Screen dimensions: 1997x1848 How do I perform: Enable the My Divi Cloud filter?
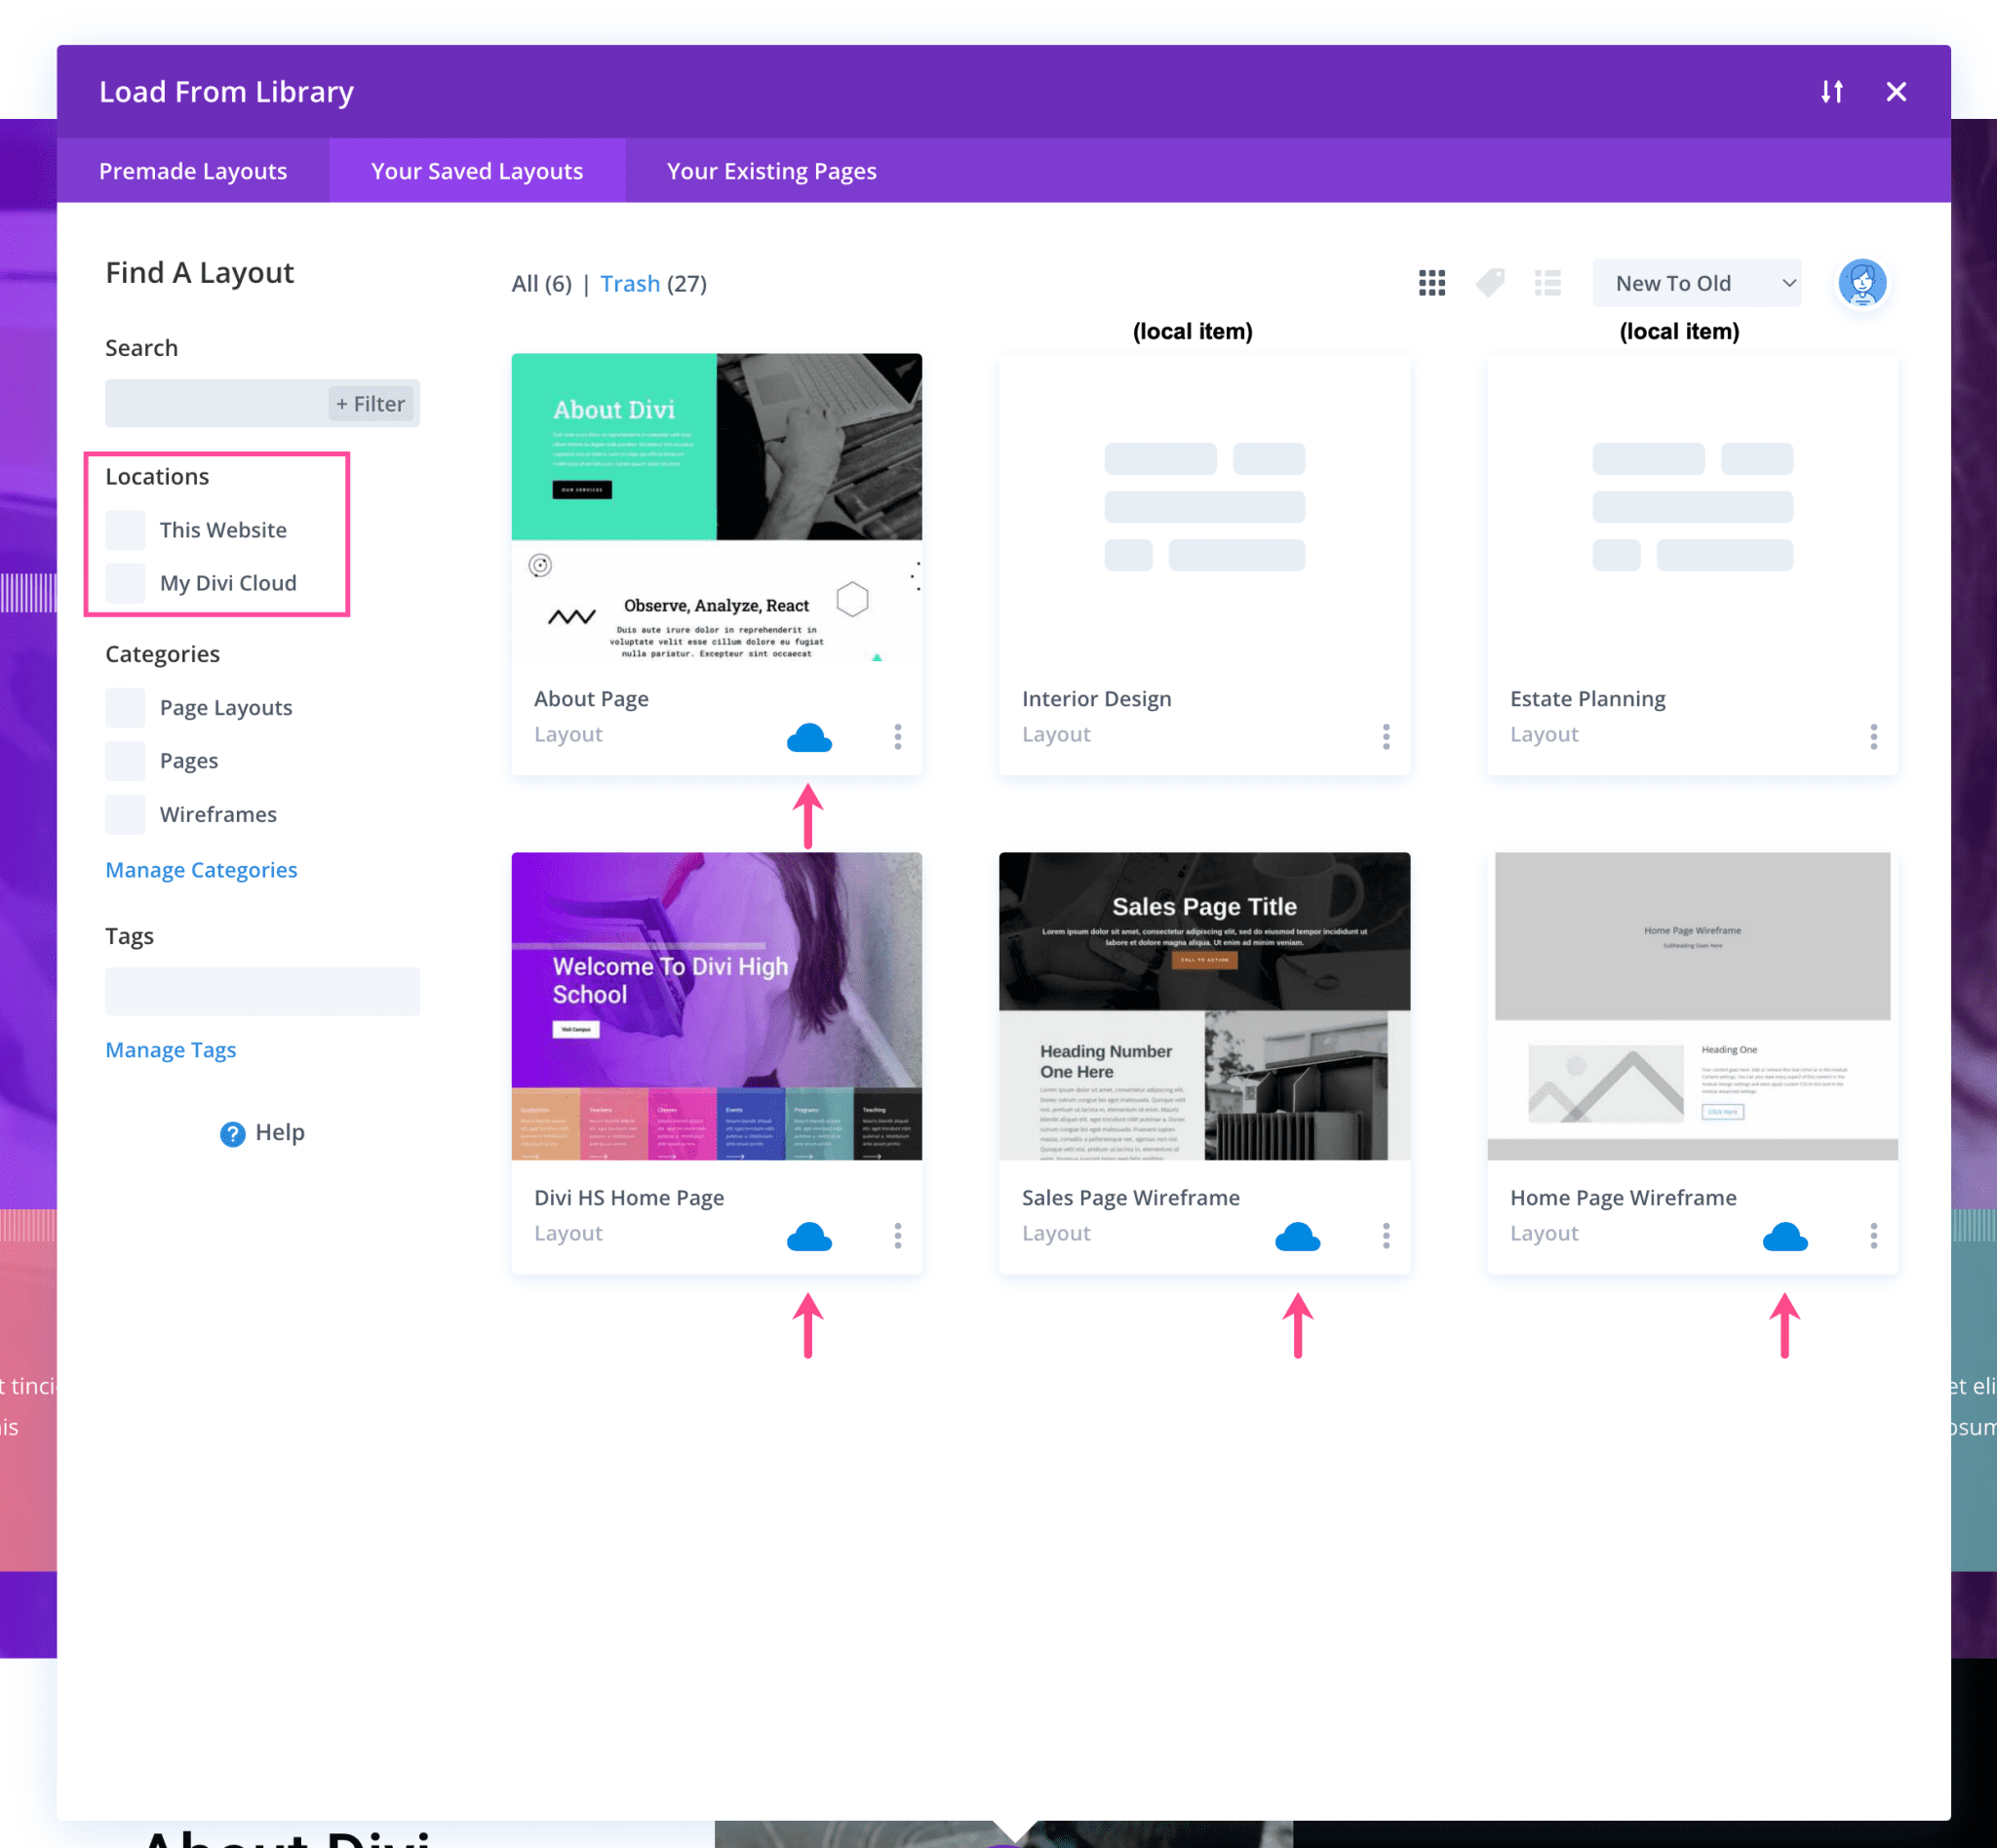[125, 583]
